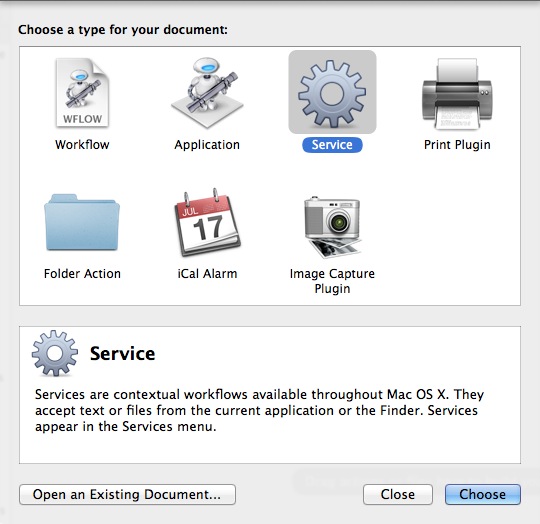Click the 'Image Capture Plugin' text label
The height and width of the screenshot is (524, 540).
click(x=332, y=281)
